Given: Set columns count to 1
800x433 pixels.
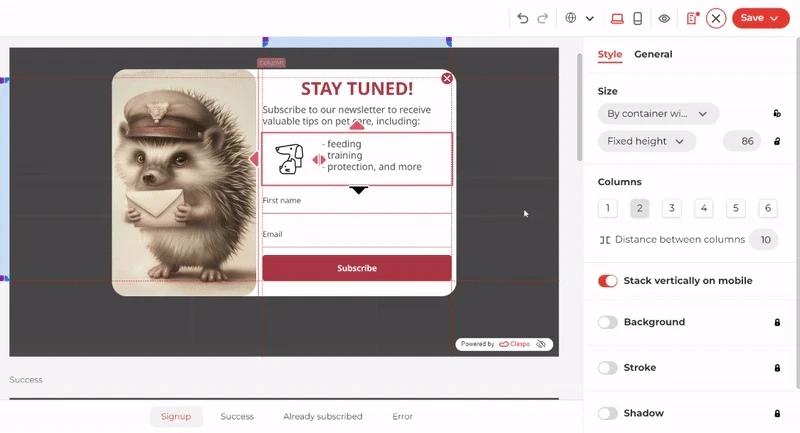Looking at the screenshot, I should tap(608, 208).
